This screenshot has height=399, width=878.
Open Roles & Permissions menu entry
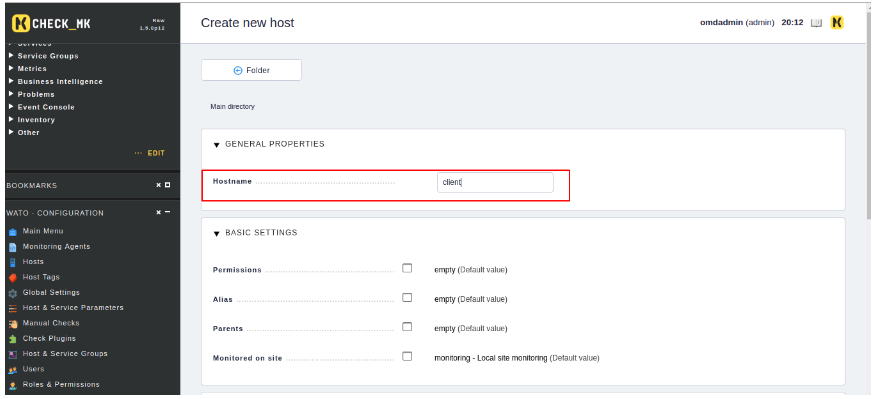pos(61,384)
